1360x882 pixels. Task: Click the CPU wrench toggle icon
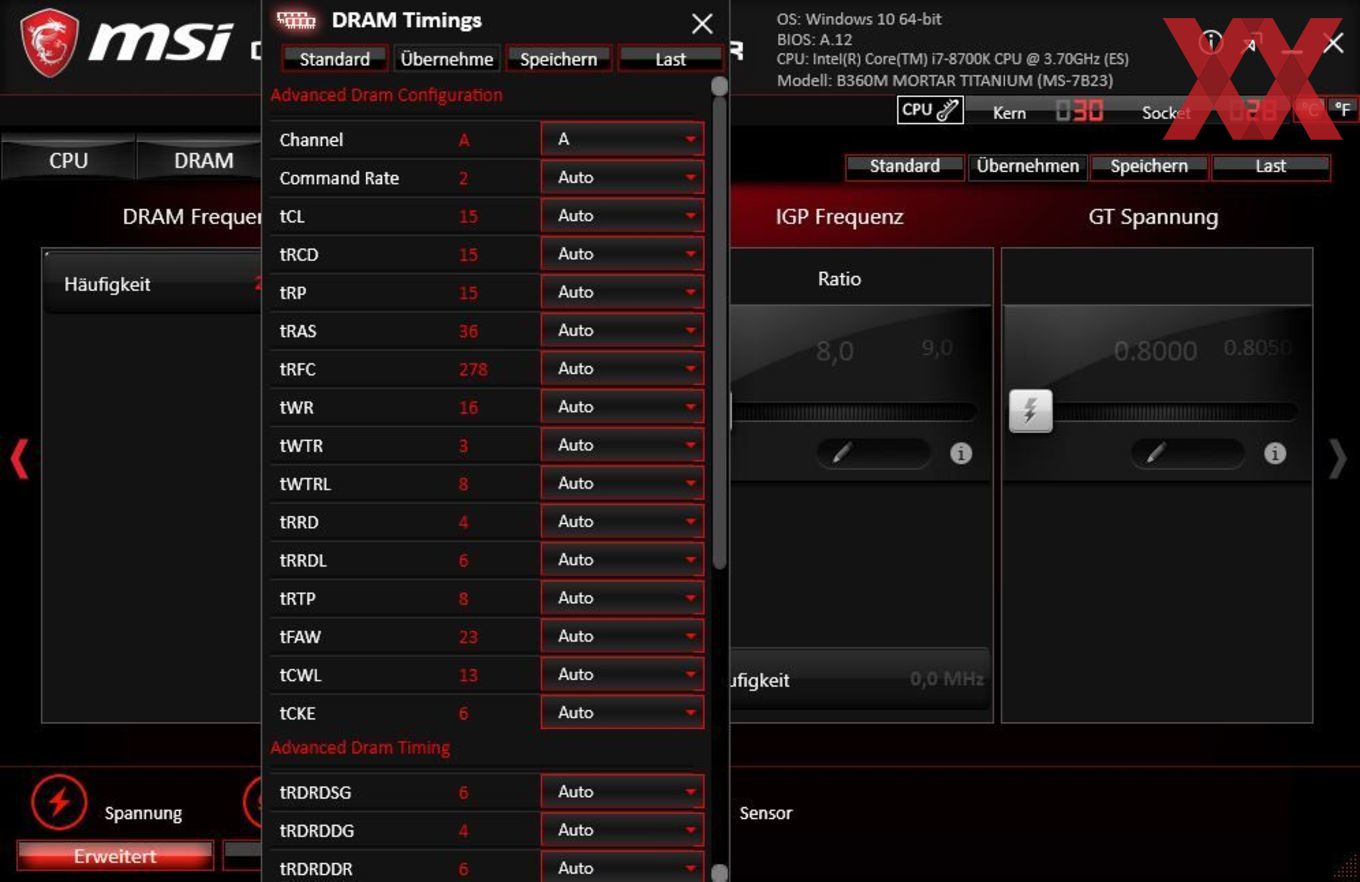click(930, 110)
